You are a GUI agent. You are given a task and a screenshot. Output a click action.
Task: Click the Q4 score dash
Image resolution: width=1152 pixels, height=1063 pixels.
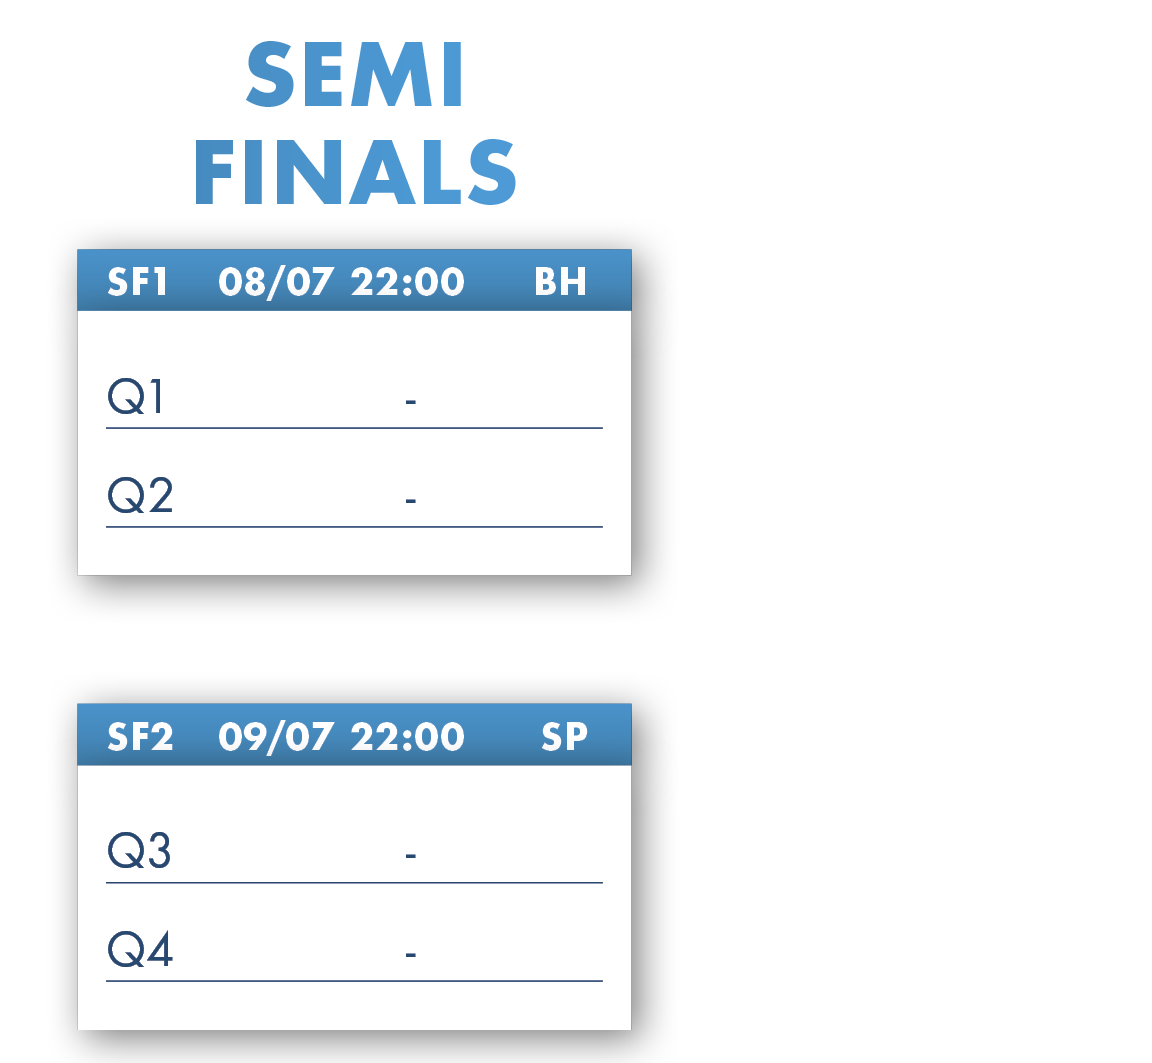point(411,955)
